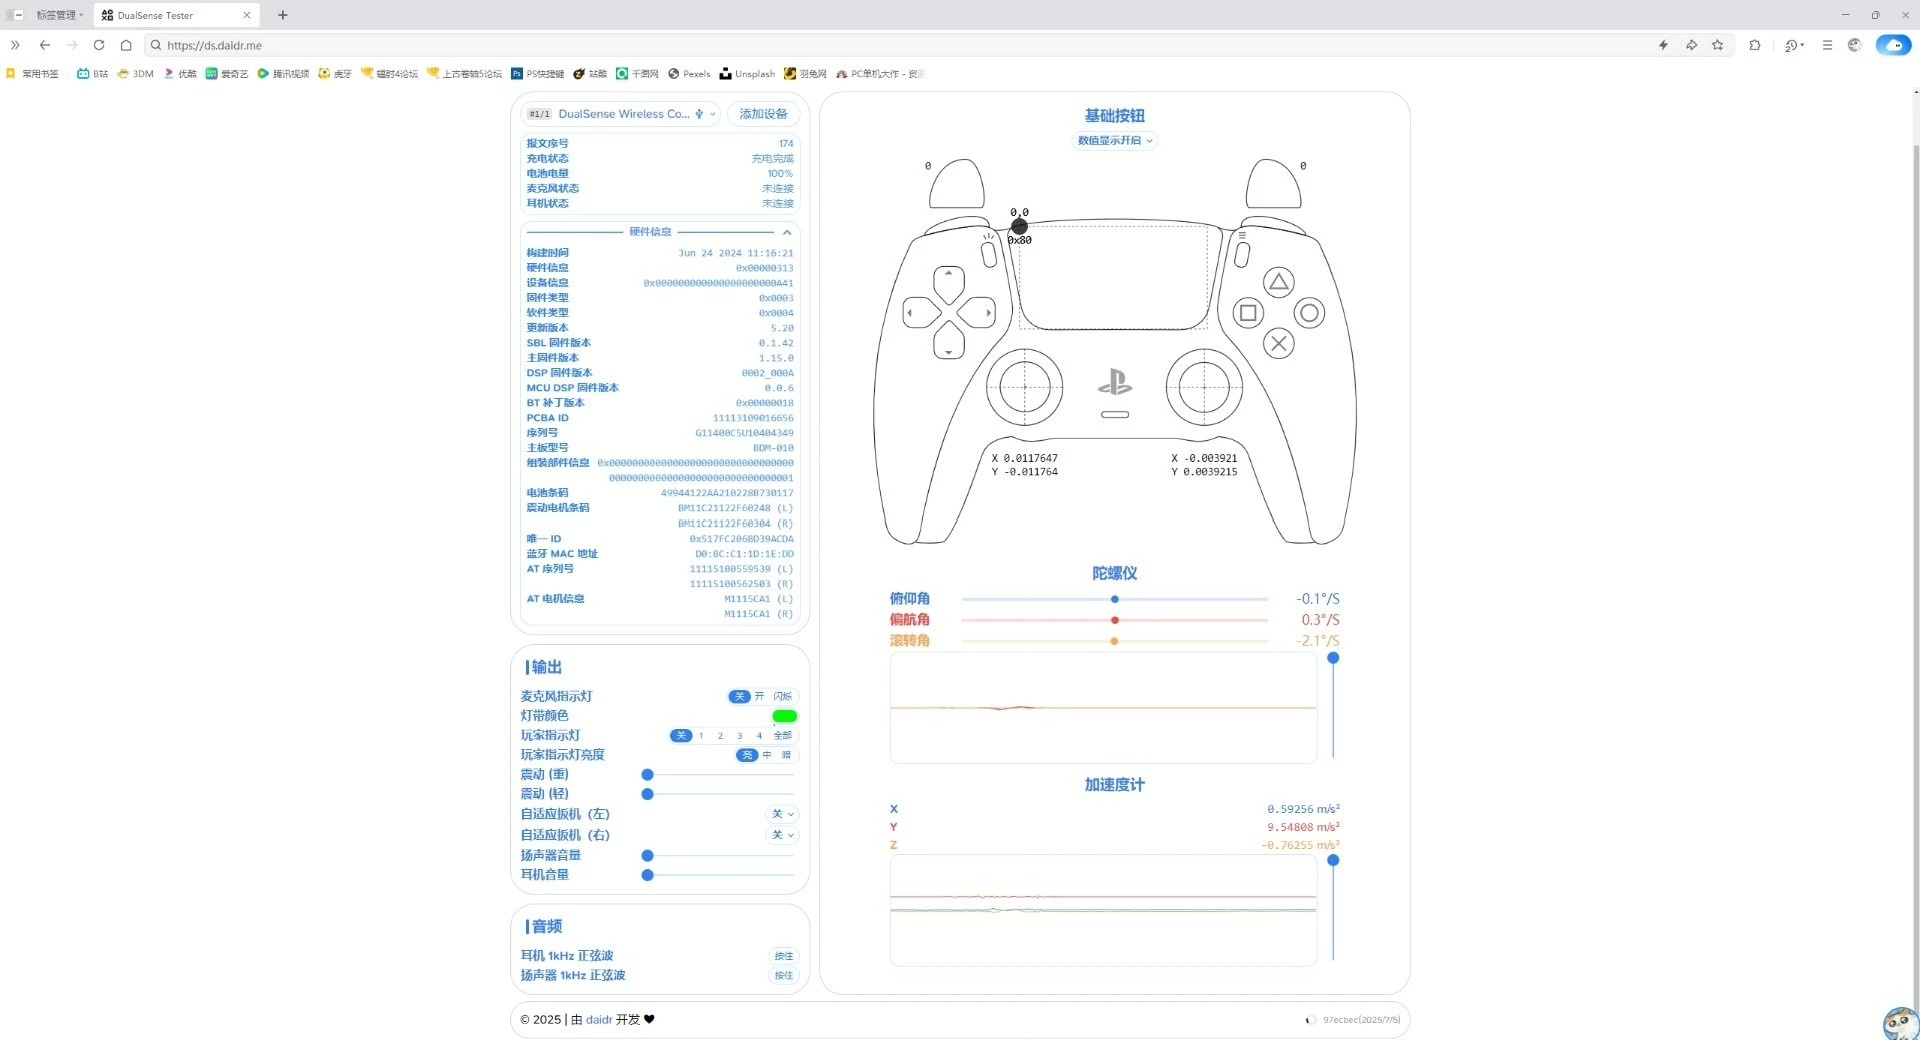Click the 扬声器音量 speaker volume slider
Screen dimensions: 1920x1040
[720, 856]
